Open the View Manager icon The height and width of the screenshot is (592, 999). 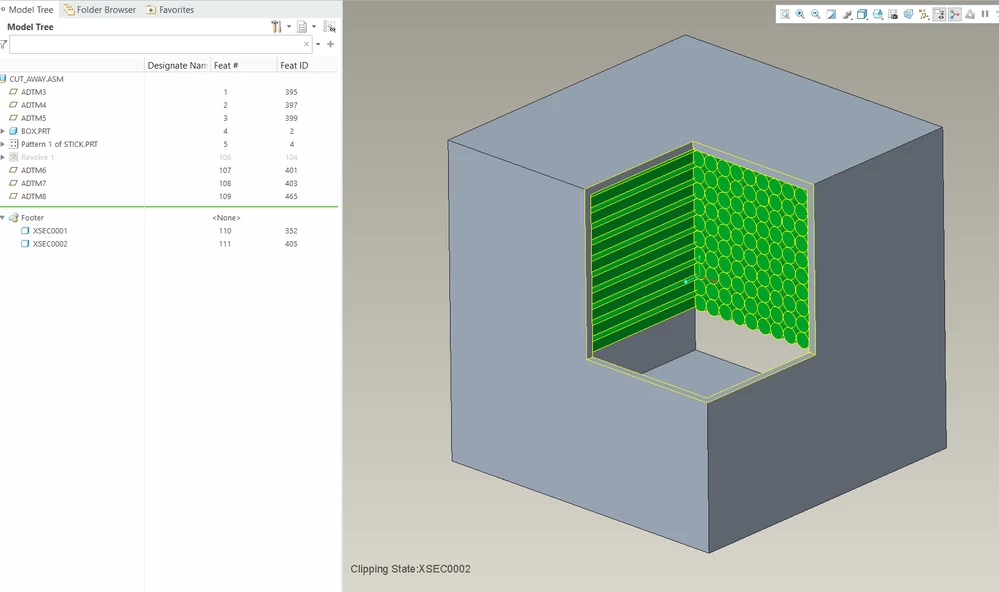(893, 14)
